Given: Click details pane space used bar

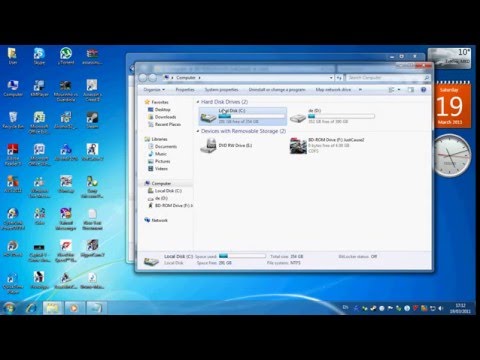Looking at the screenshot, I should point(242,256).
